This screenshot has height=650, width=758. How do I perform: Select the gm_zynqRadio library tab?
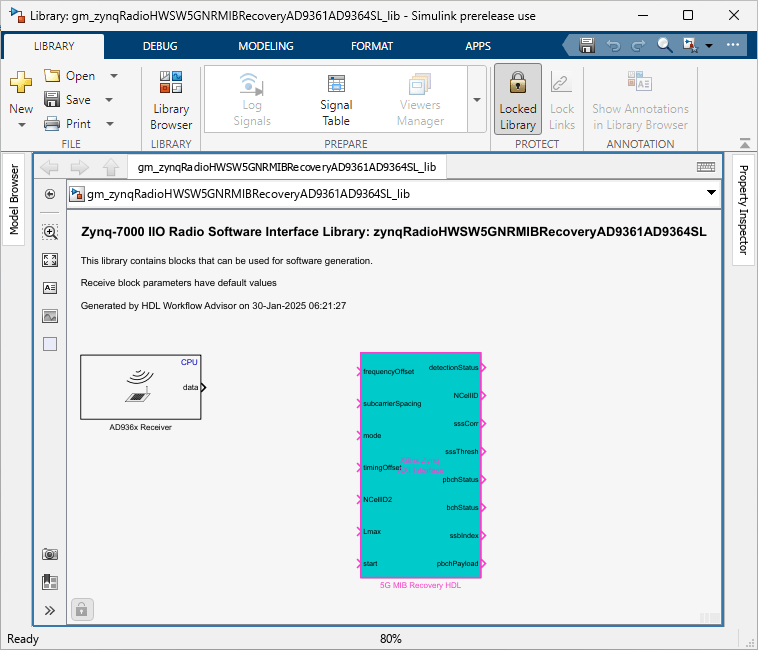pos(287,167)
